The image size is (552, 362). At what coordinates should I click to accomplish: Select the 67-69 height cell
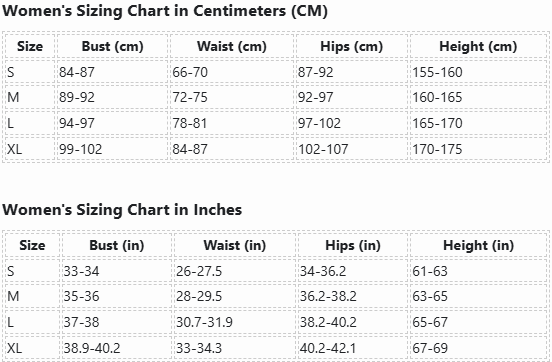[478, 348]
